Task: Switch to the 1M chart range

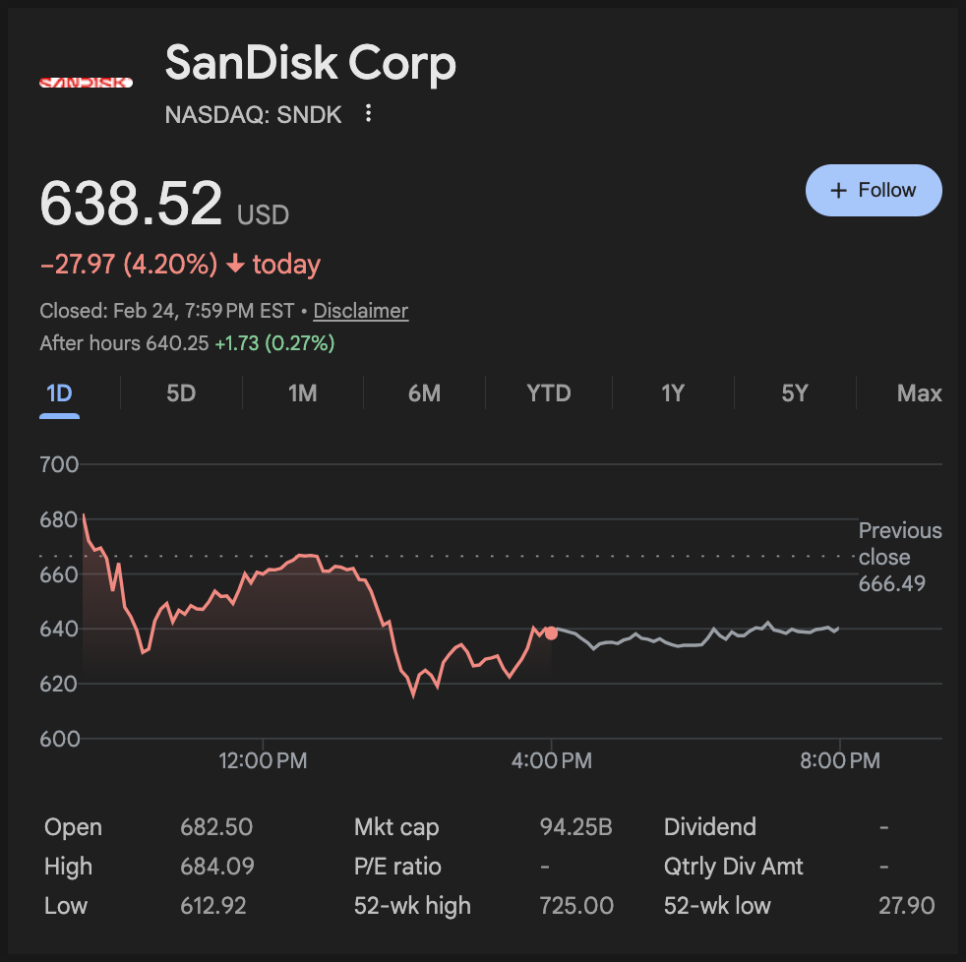Action: point(302,393)
